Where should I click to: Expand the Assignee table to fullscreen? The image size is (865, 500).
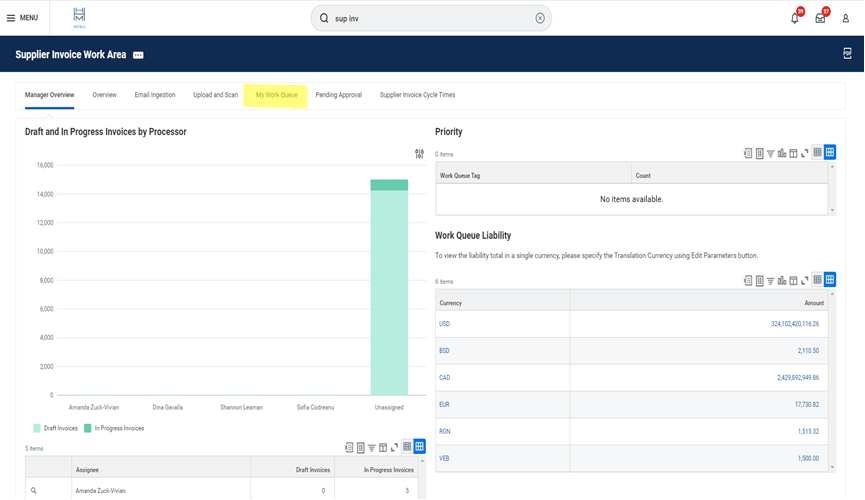[394, 448]
